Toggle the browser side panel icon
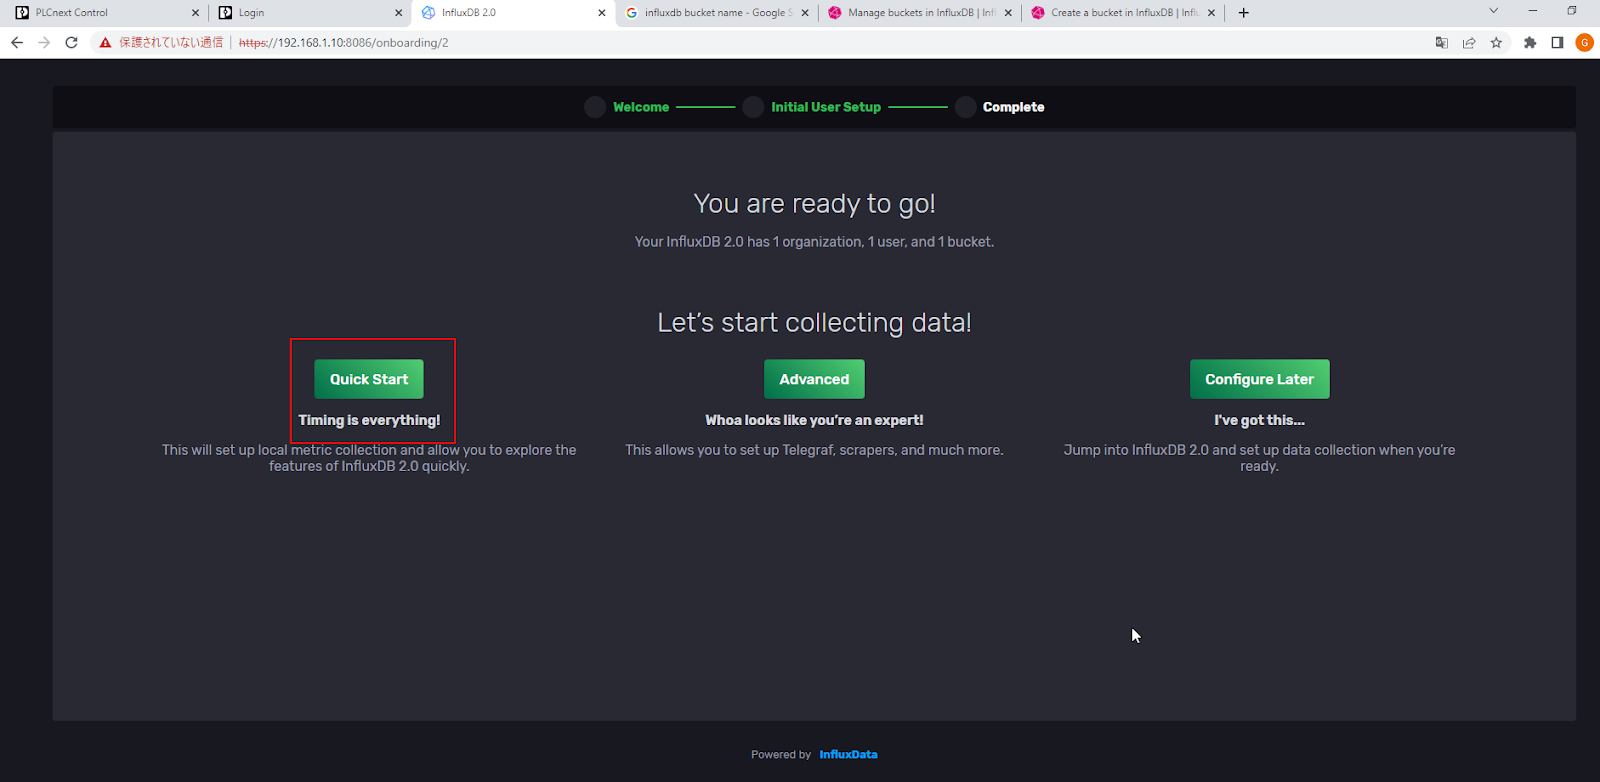 click(1557, 43)
